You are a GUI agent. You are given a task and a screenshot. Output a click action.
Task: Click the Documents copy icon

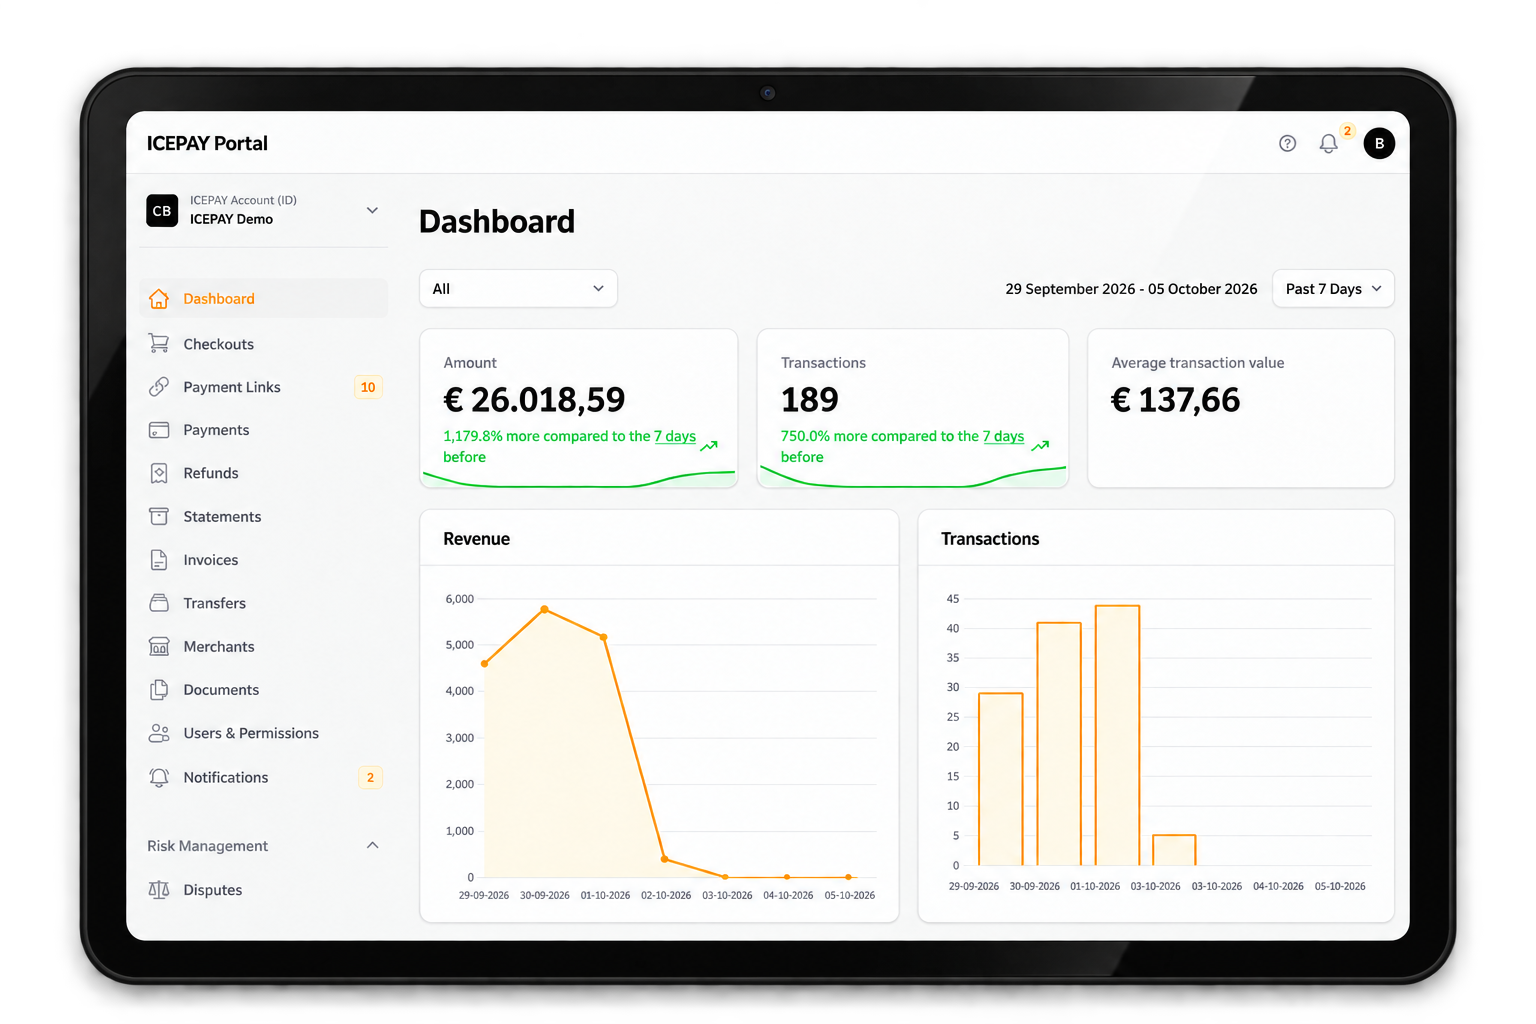159,690
